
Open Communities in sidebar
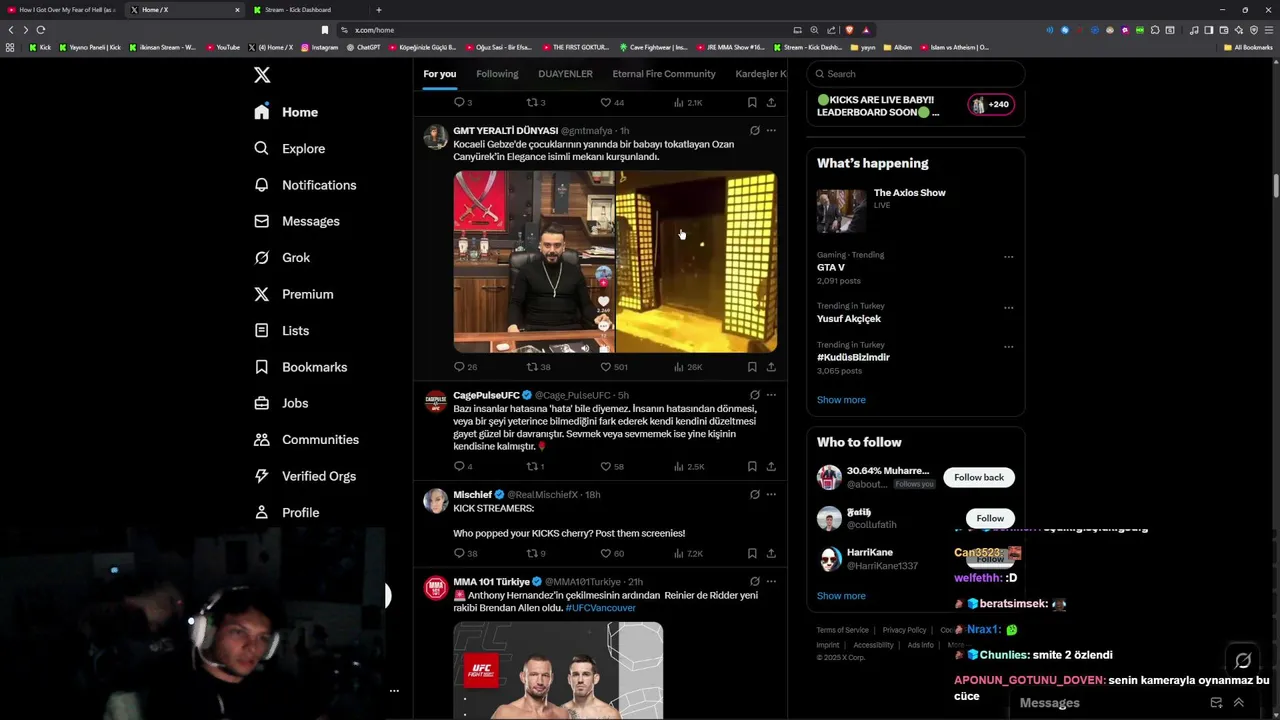[x=306, y=439]
